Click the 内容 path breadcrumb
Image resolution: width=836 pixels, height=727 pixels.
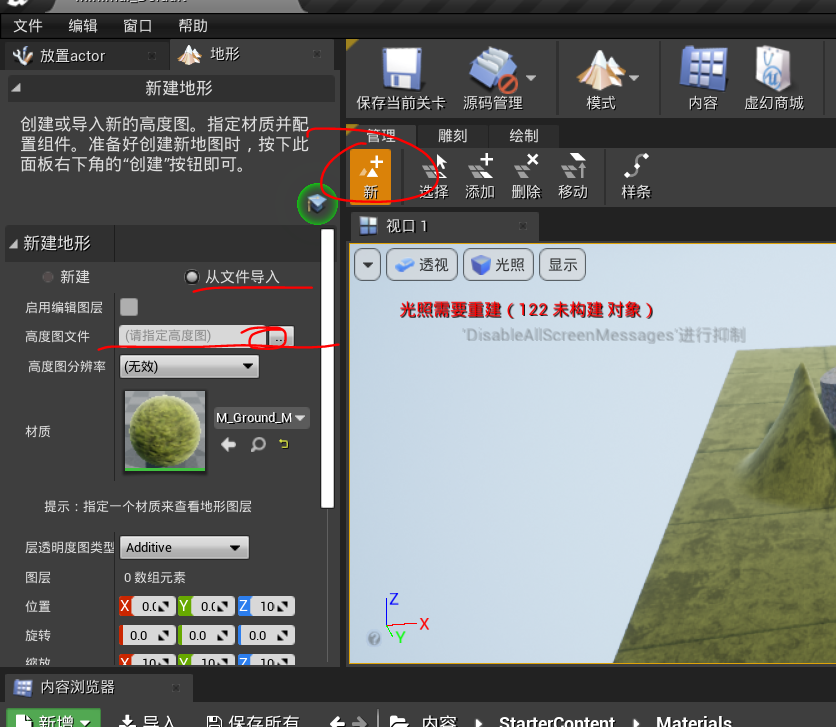[x=439, y=722]
